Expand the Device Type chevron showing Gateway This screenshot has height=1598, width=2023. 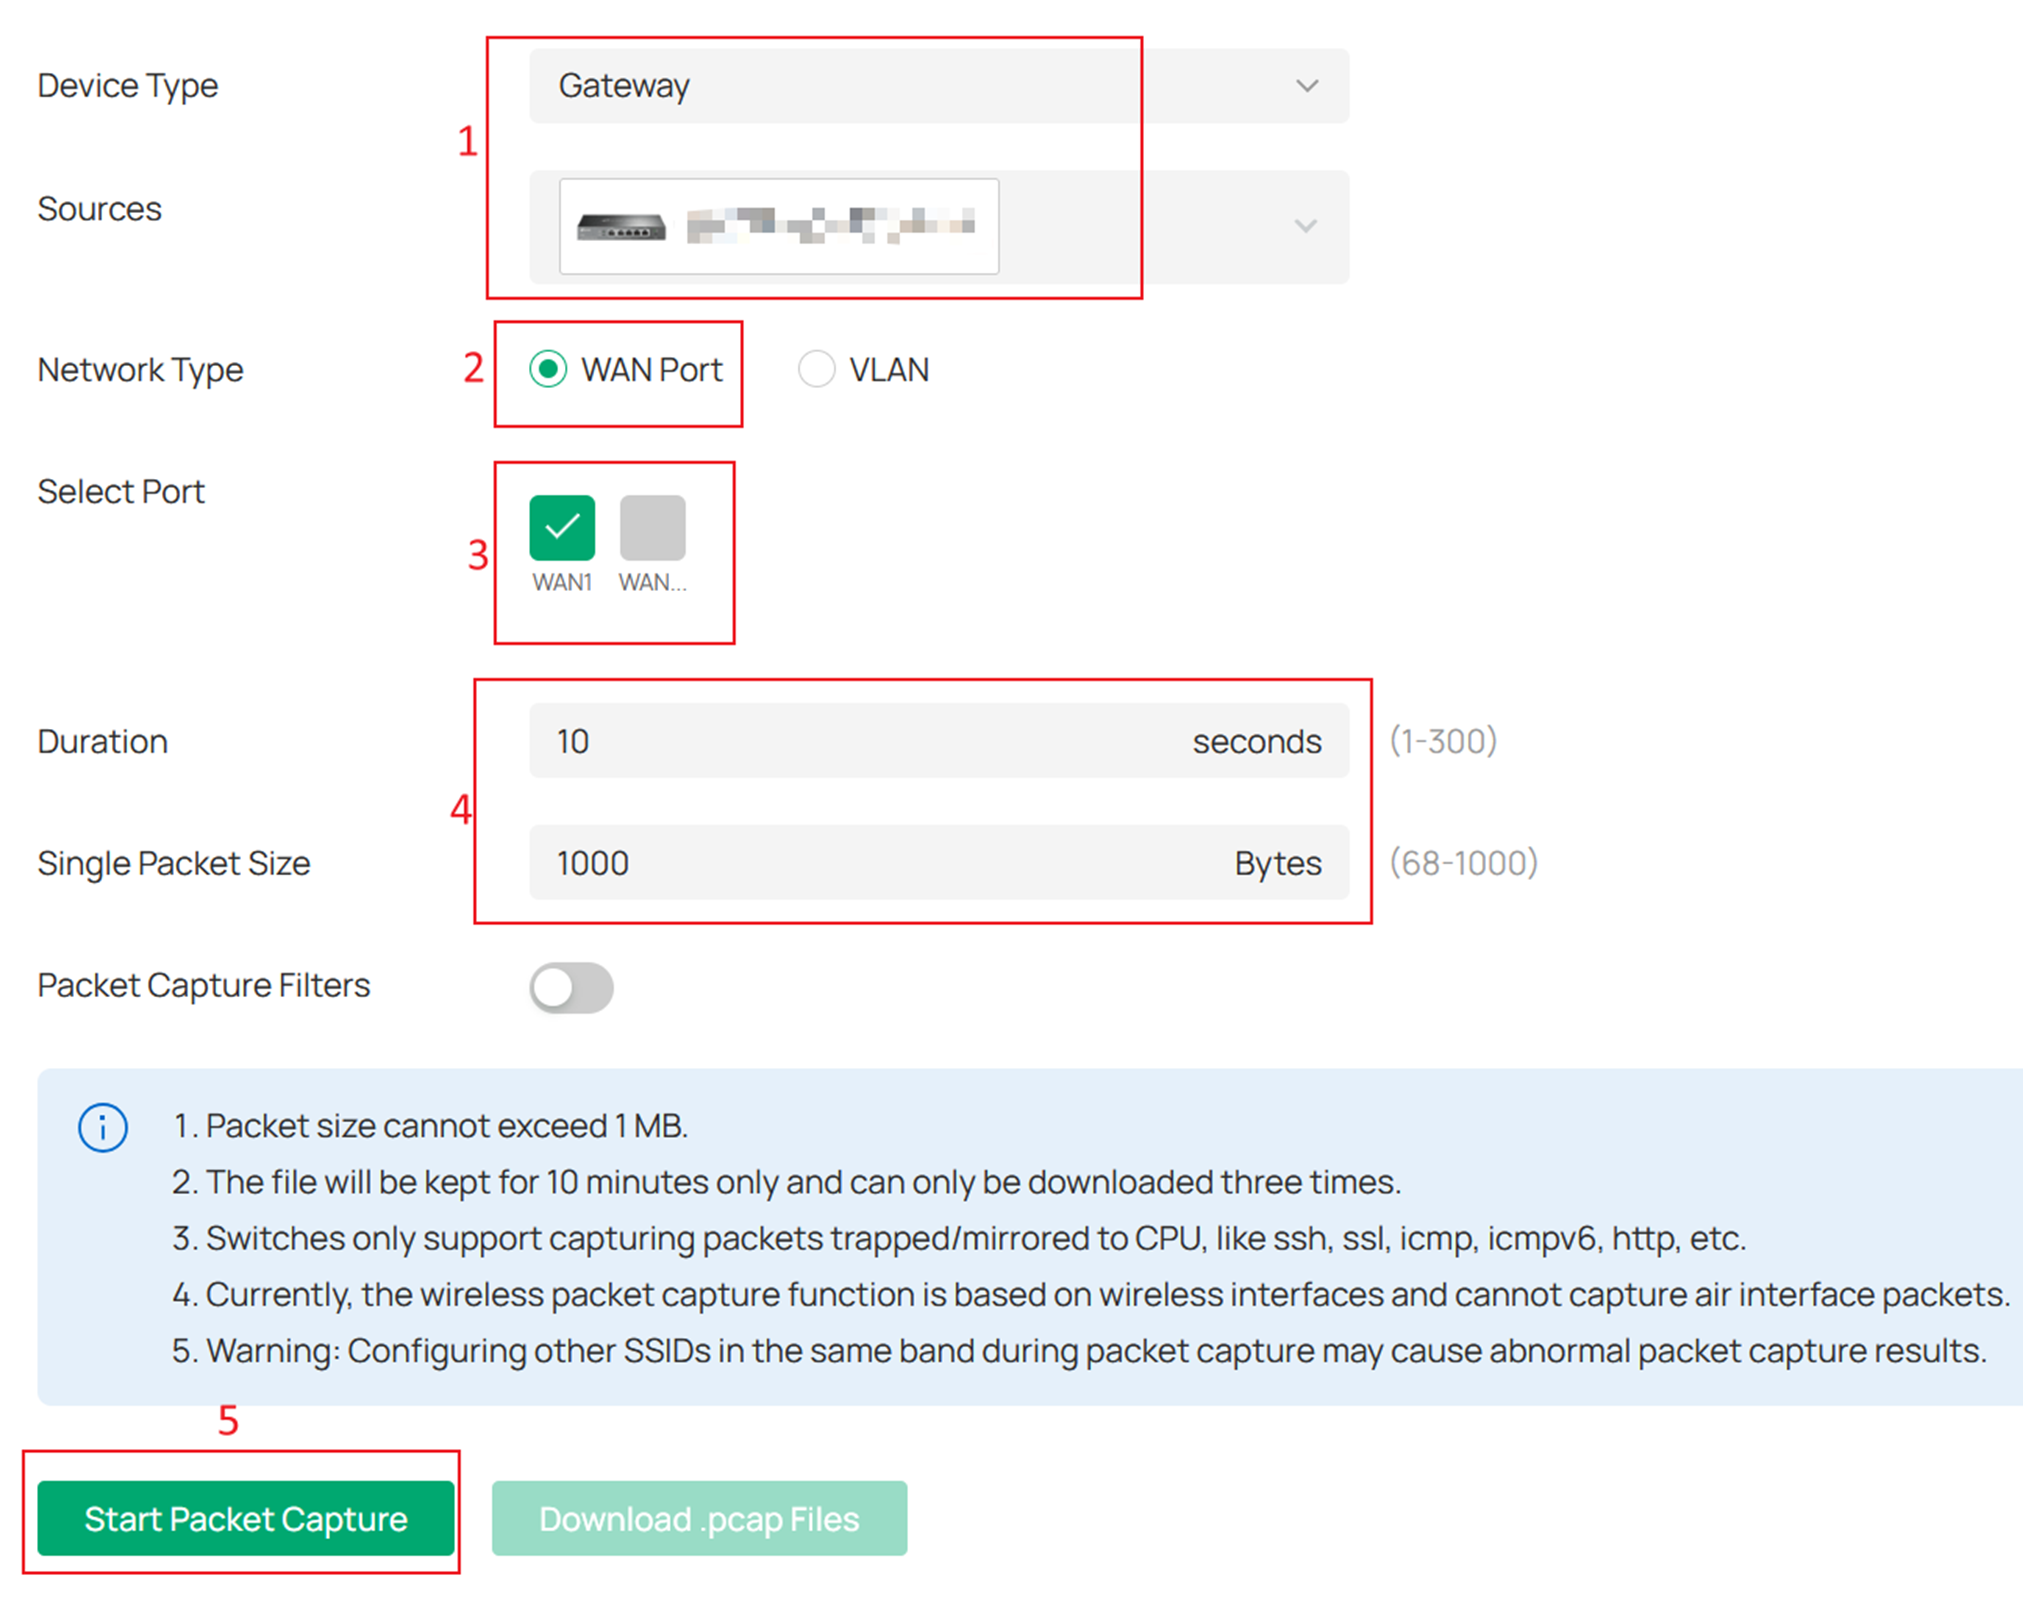coord(1306,86)
